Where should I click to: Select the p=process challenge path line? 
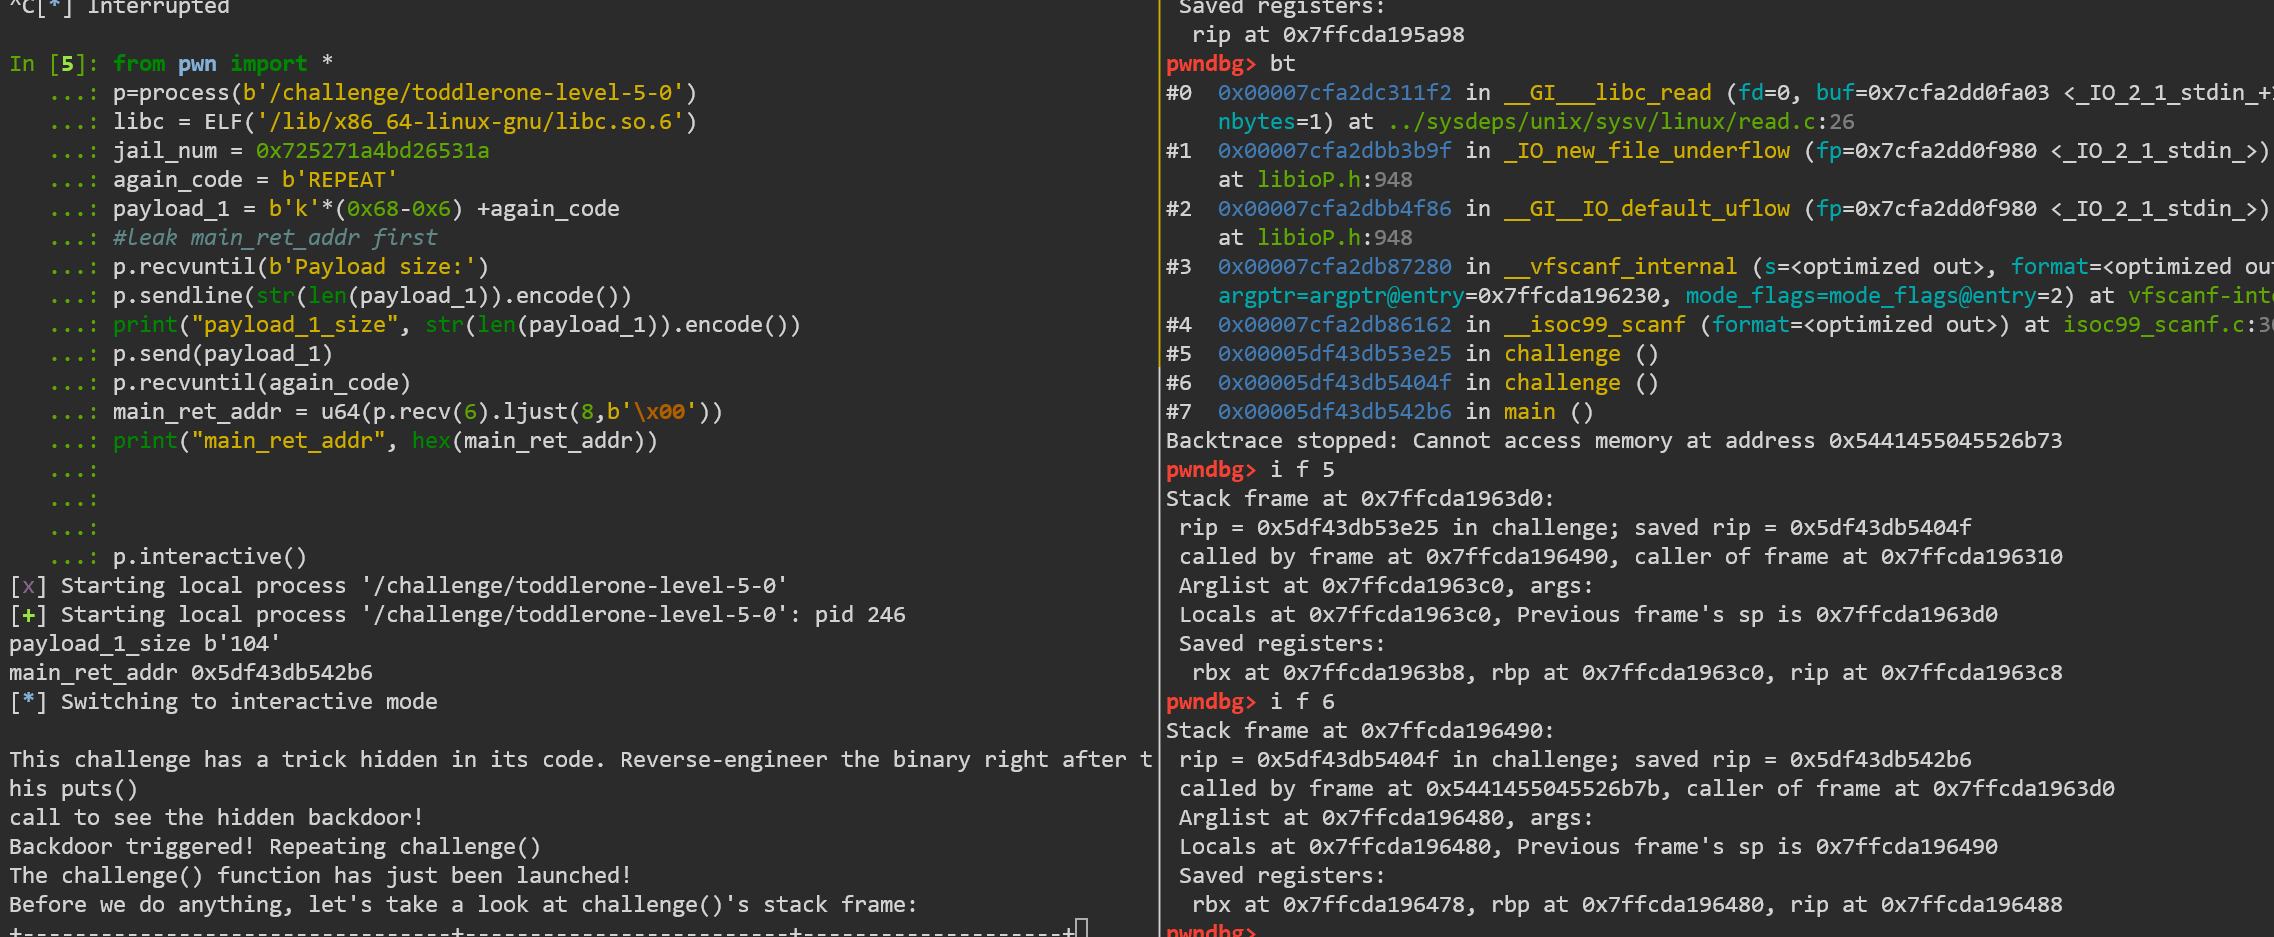point(405,93)
